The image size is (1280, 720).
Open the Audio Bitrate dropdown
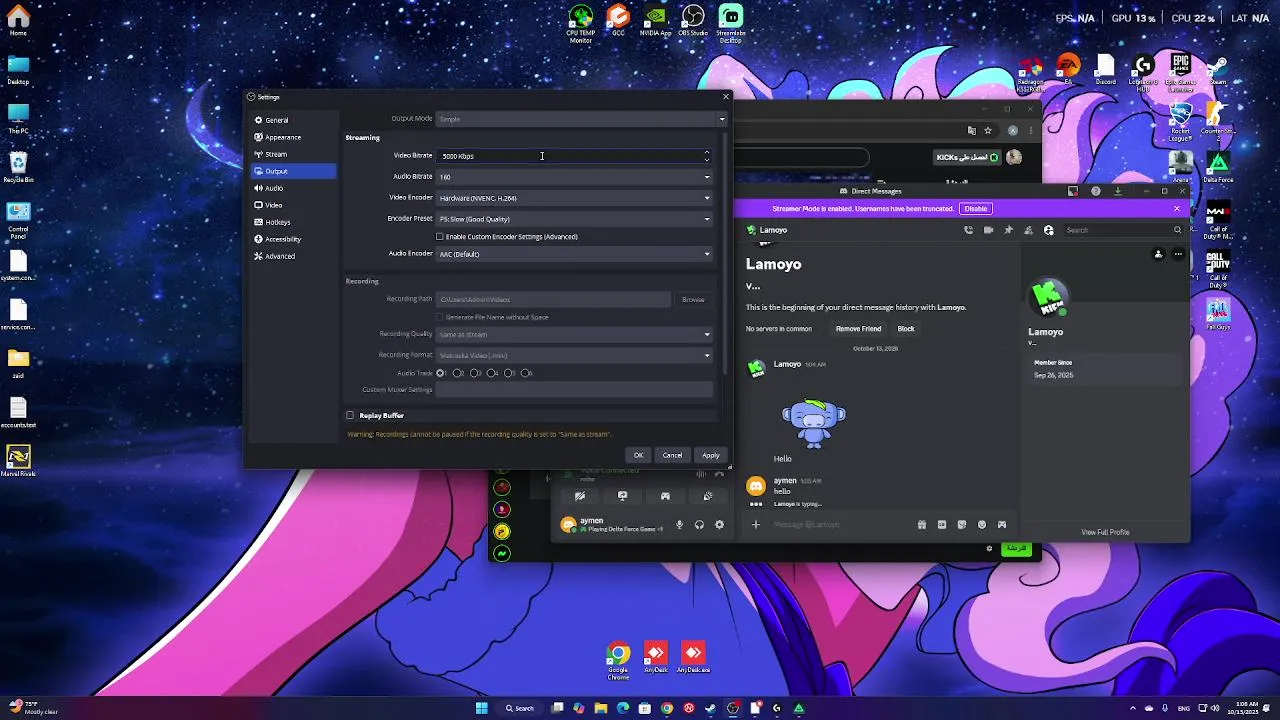[x=574, y=177]
